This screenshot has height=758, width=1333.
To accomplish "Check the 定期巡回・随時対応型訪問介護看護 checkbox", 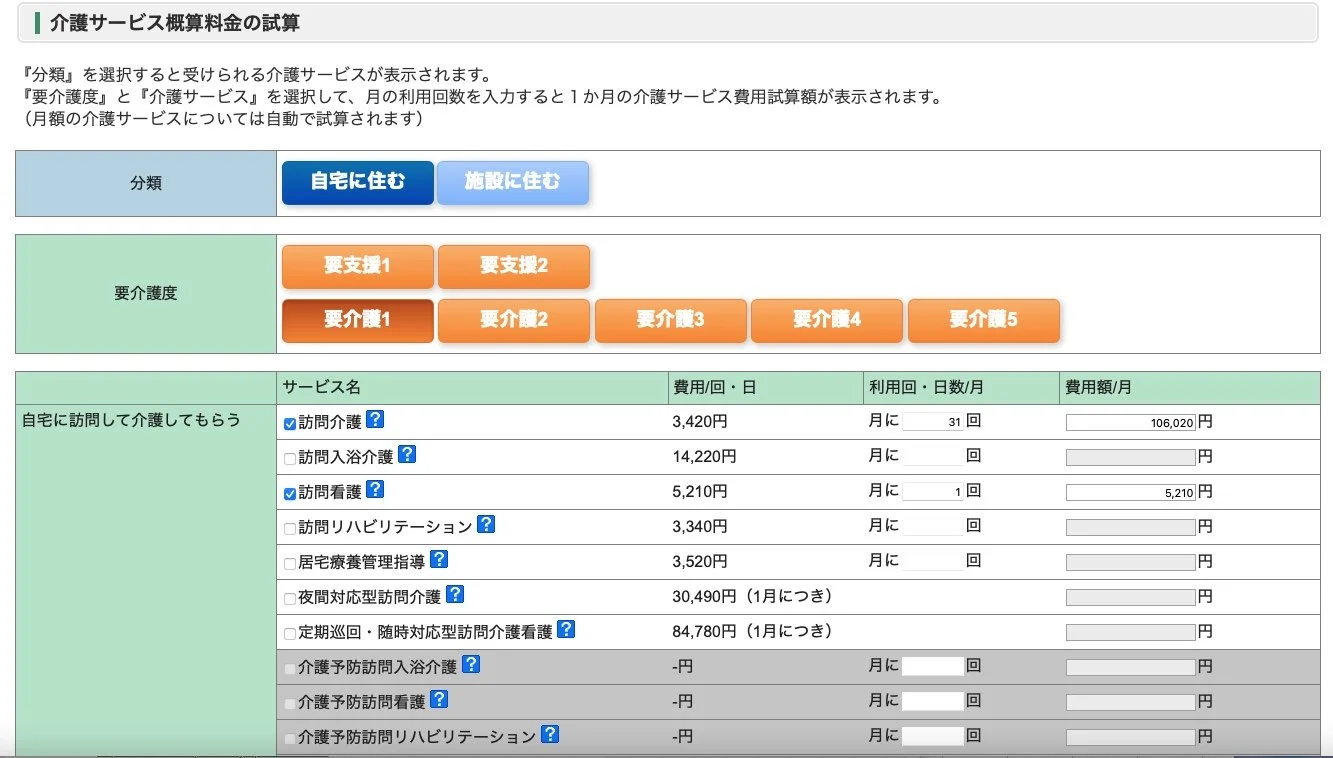I will point(290,634).
